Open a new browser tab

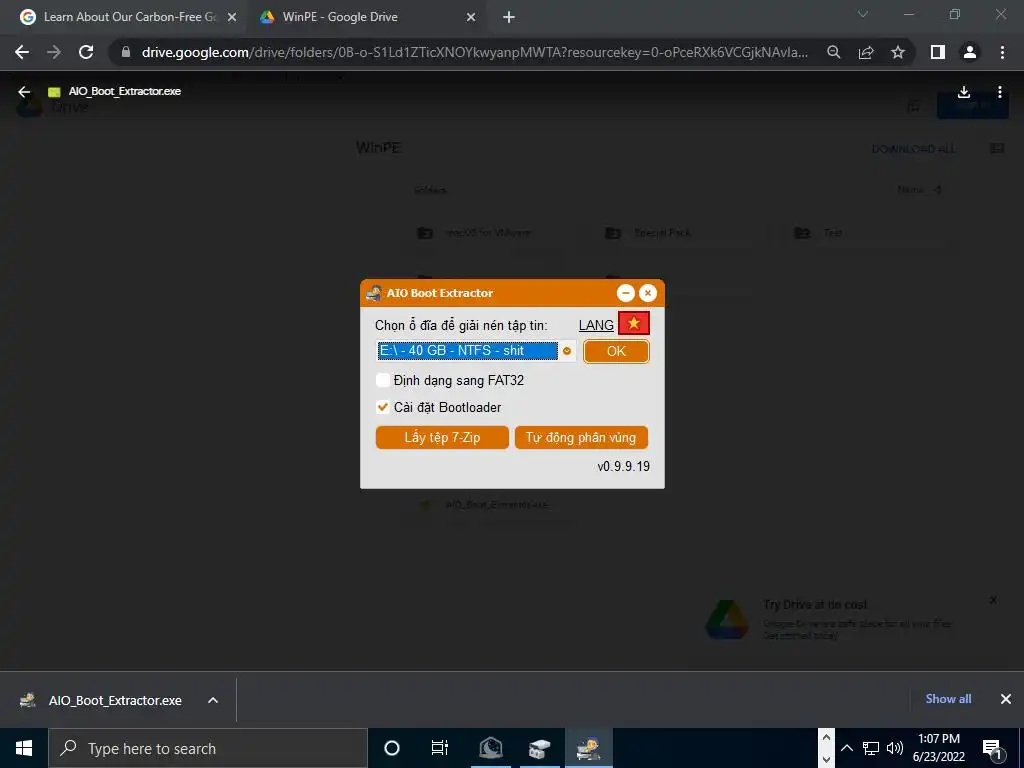[509, 18]
